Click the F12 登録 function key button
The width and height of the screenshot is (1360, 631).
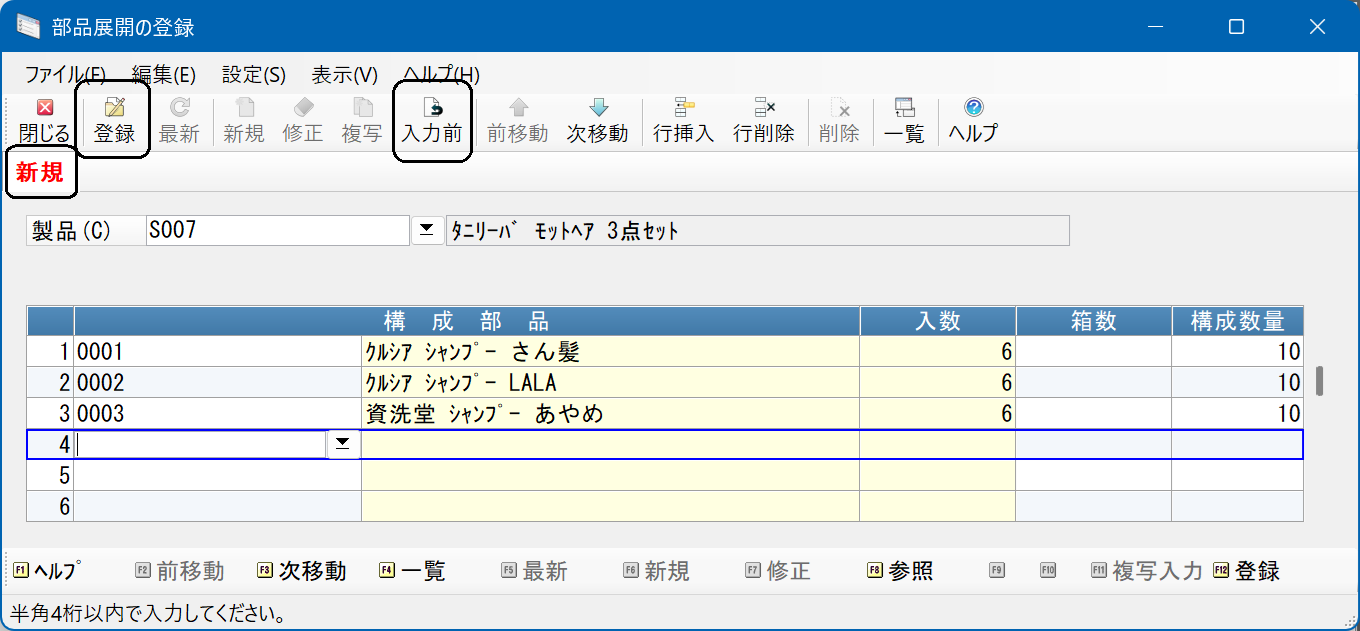pyautogui.click(x=1247, y=571)
